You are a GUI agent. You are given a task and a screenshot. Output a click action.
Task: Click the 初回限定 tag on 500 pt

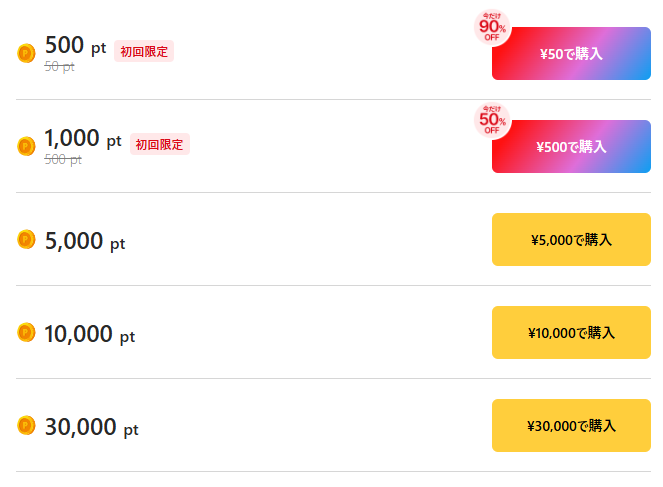pyautogui.click(x=144, y=51)
